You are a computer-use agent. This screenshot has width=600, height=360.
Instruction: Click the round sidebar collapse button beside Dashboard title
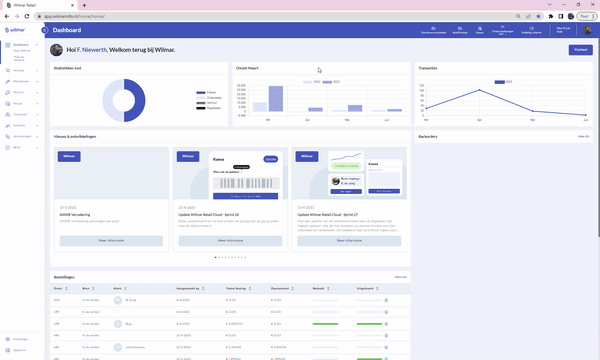45,30
